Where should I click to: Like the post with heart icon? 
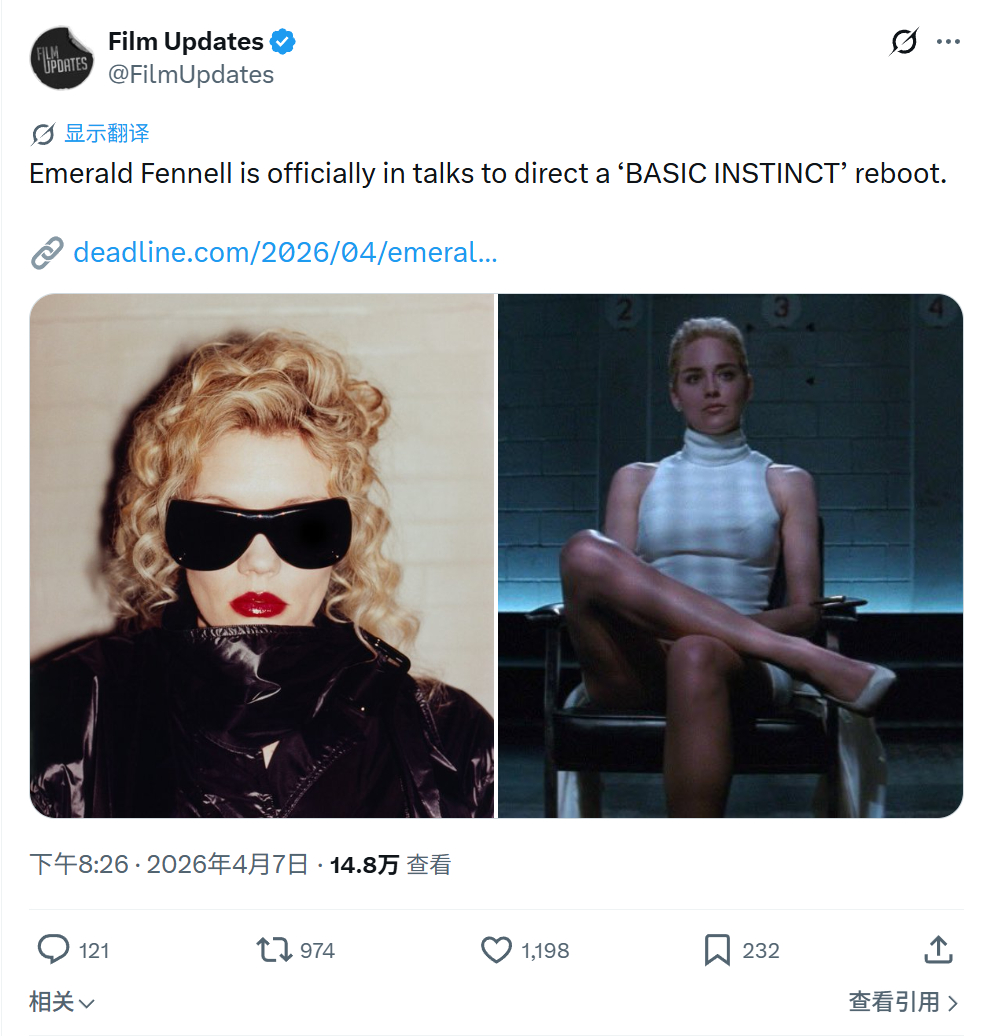click(x=496, y=950)
